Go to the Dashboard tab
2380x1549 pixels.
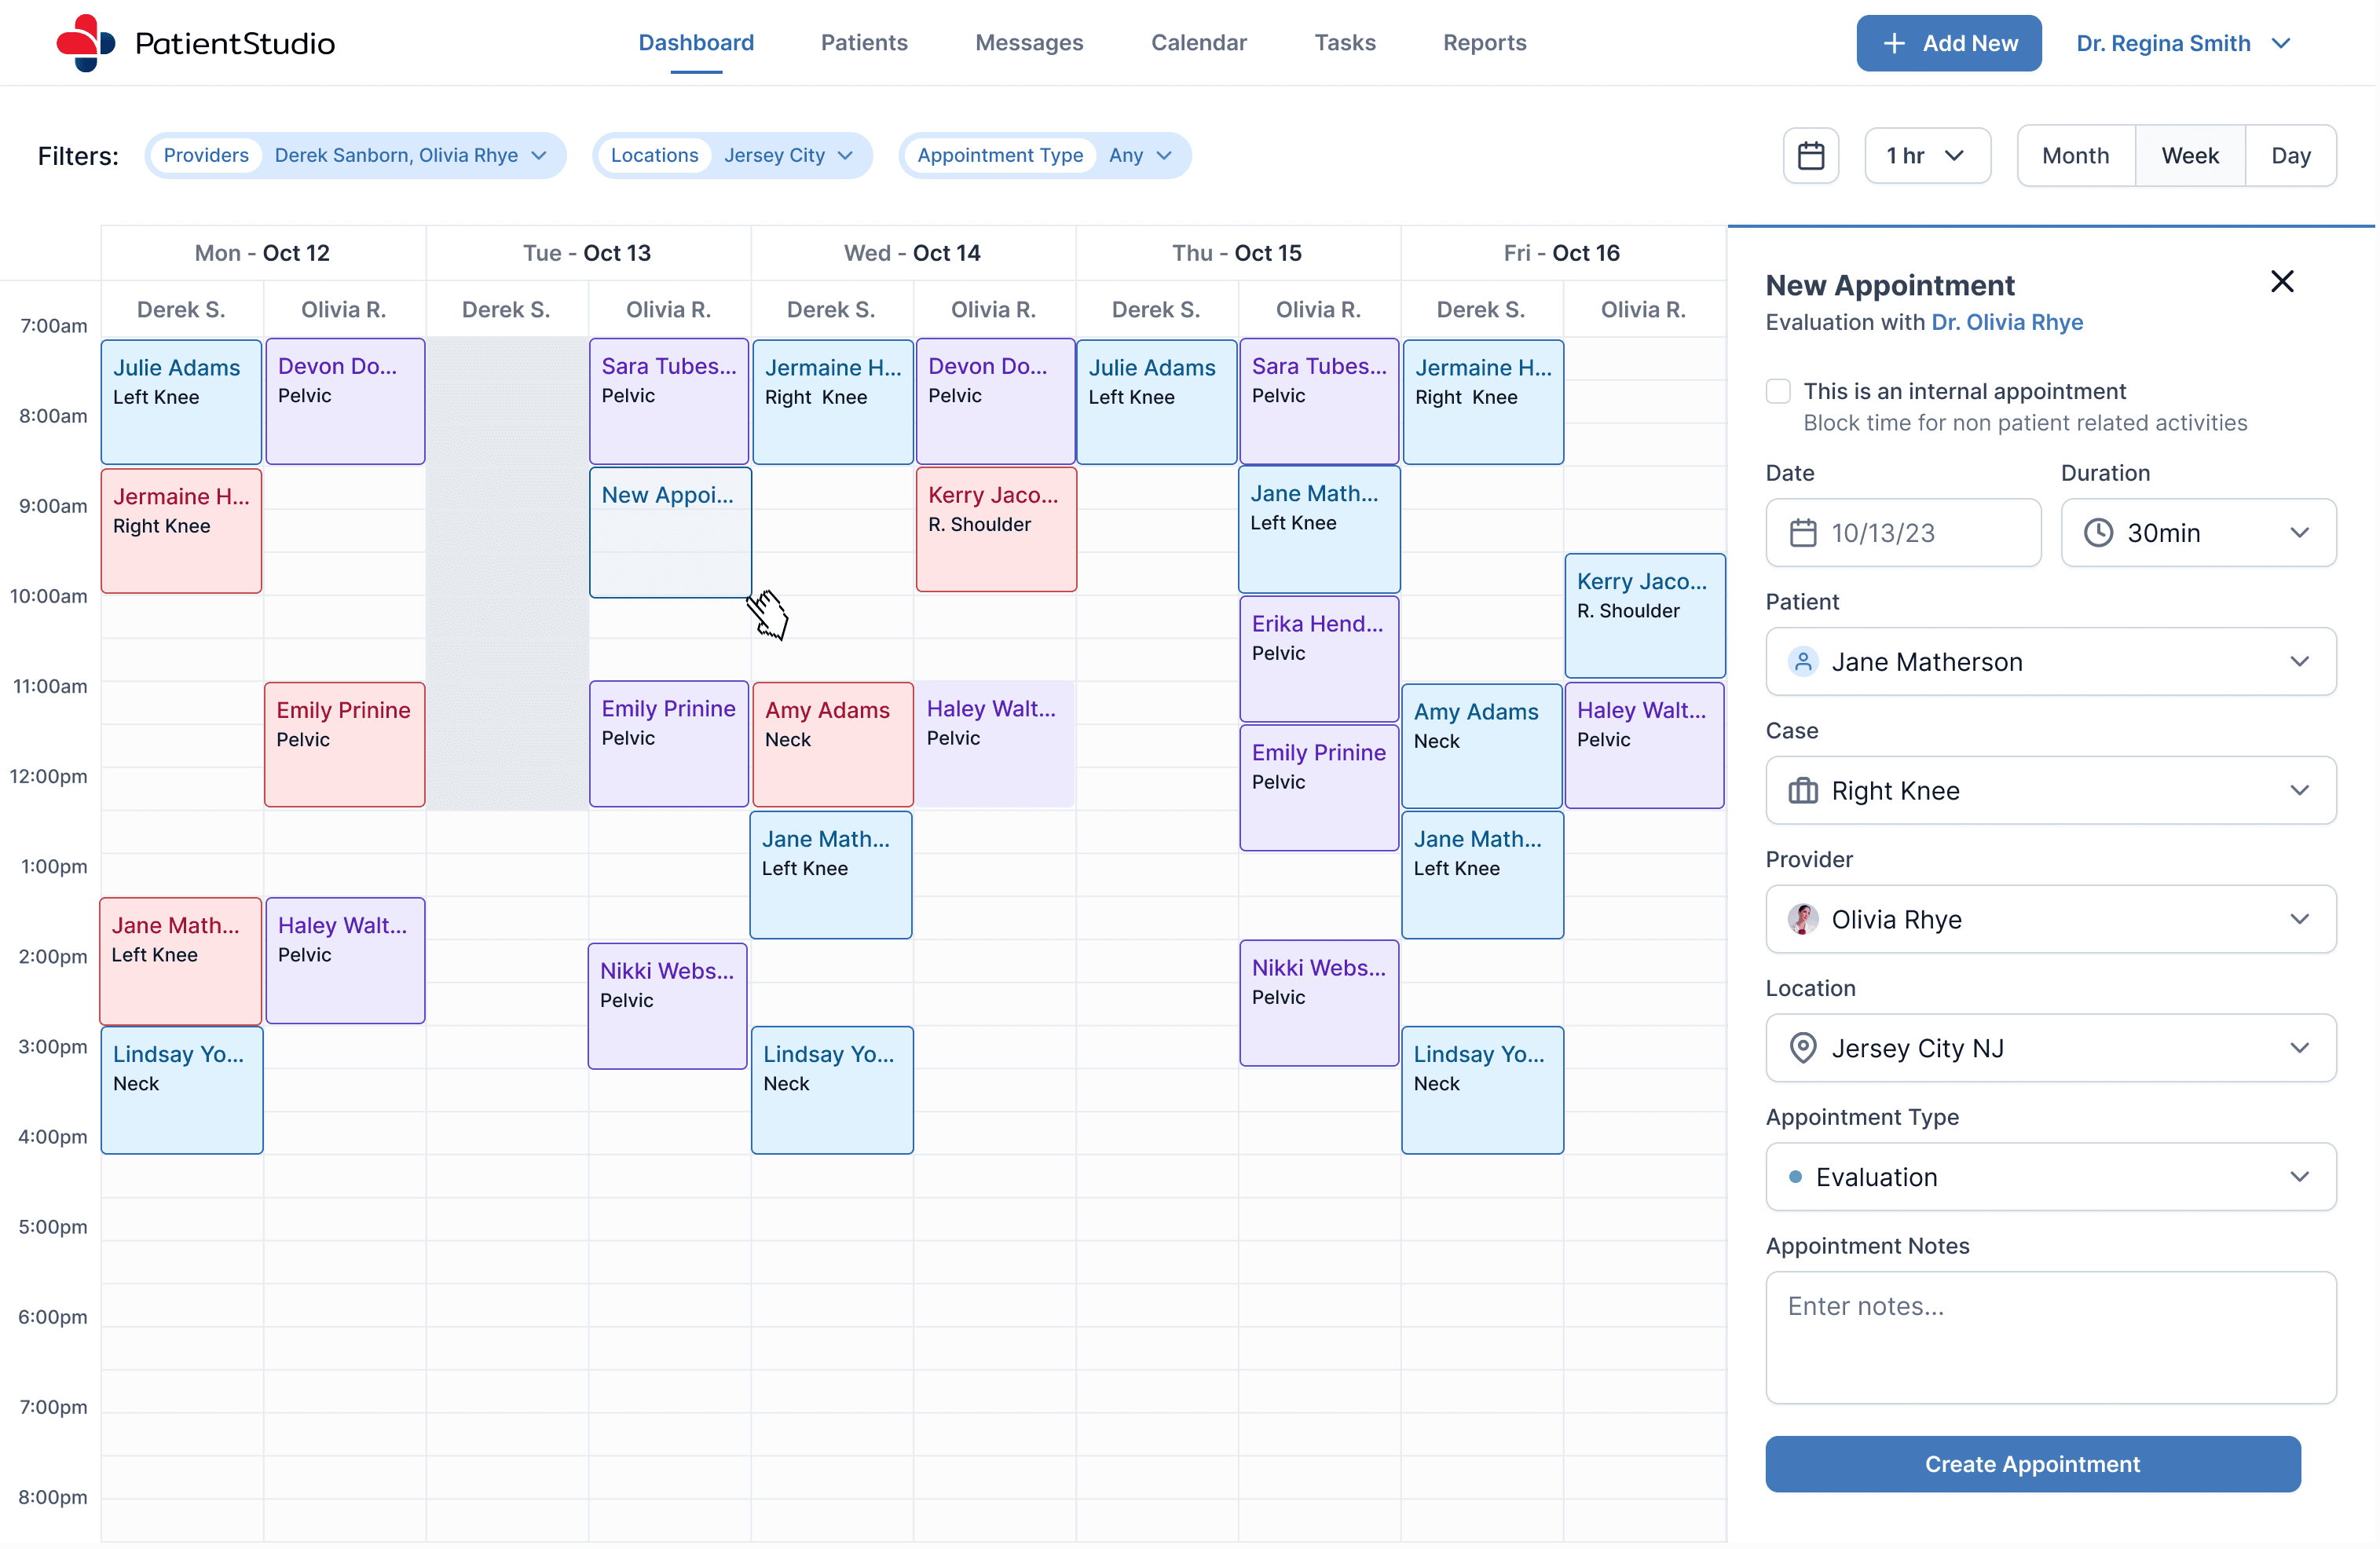pyautogui.click(x=696, y=43)
